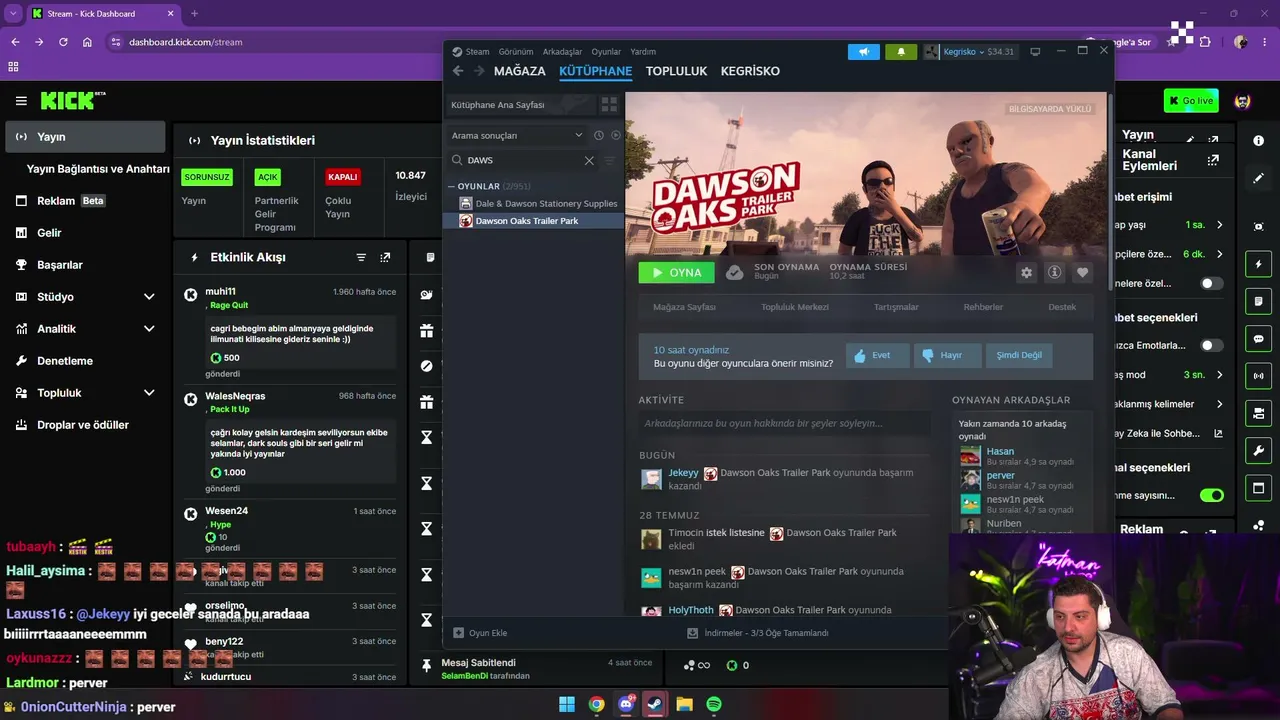The image size is (1280, 720).
Task: Go to MAĞAZA tab
Action: (x=520, y=71)
